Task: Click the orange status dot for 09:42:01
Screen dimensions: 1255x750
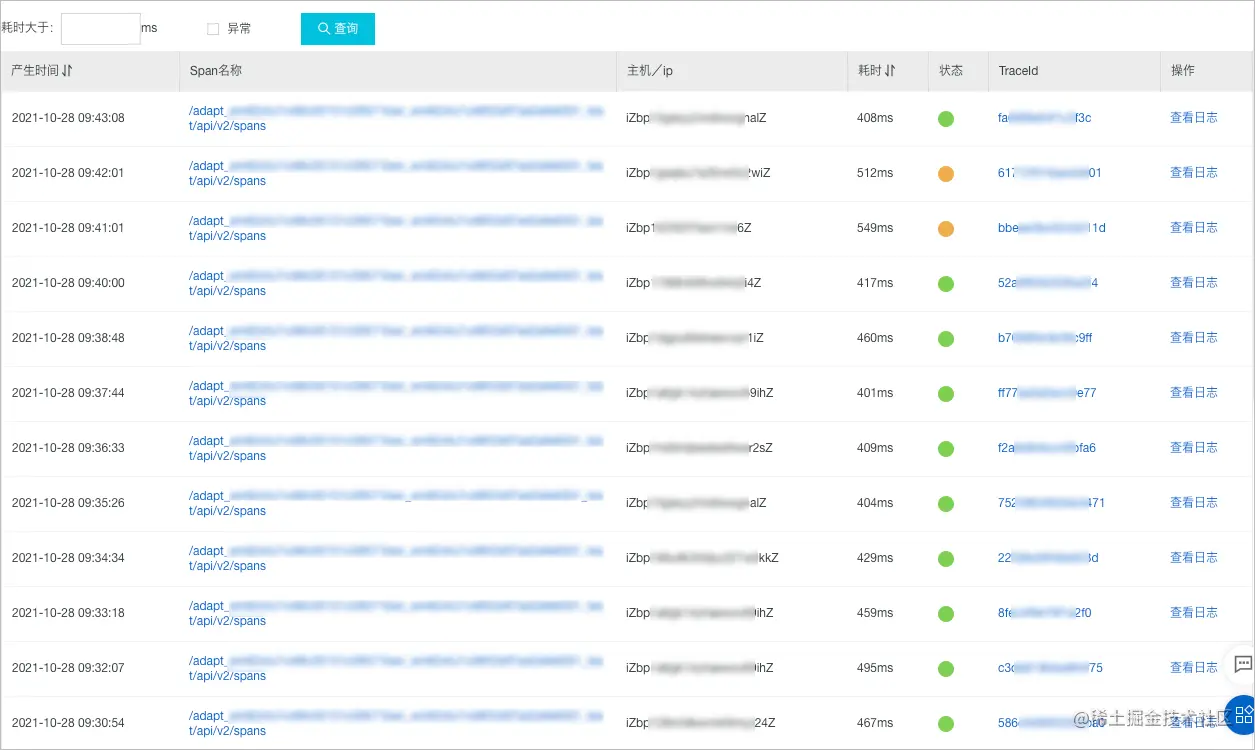Action: coord(946,174)
